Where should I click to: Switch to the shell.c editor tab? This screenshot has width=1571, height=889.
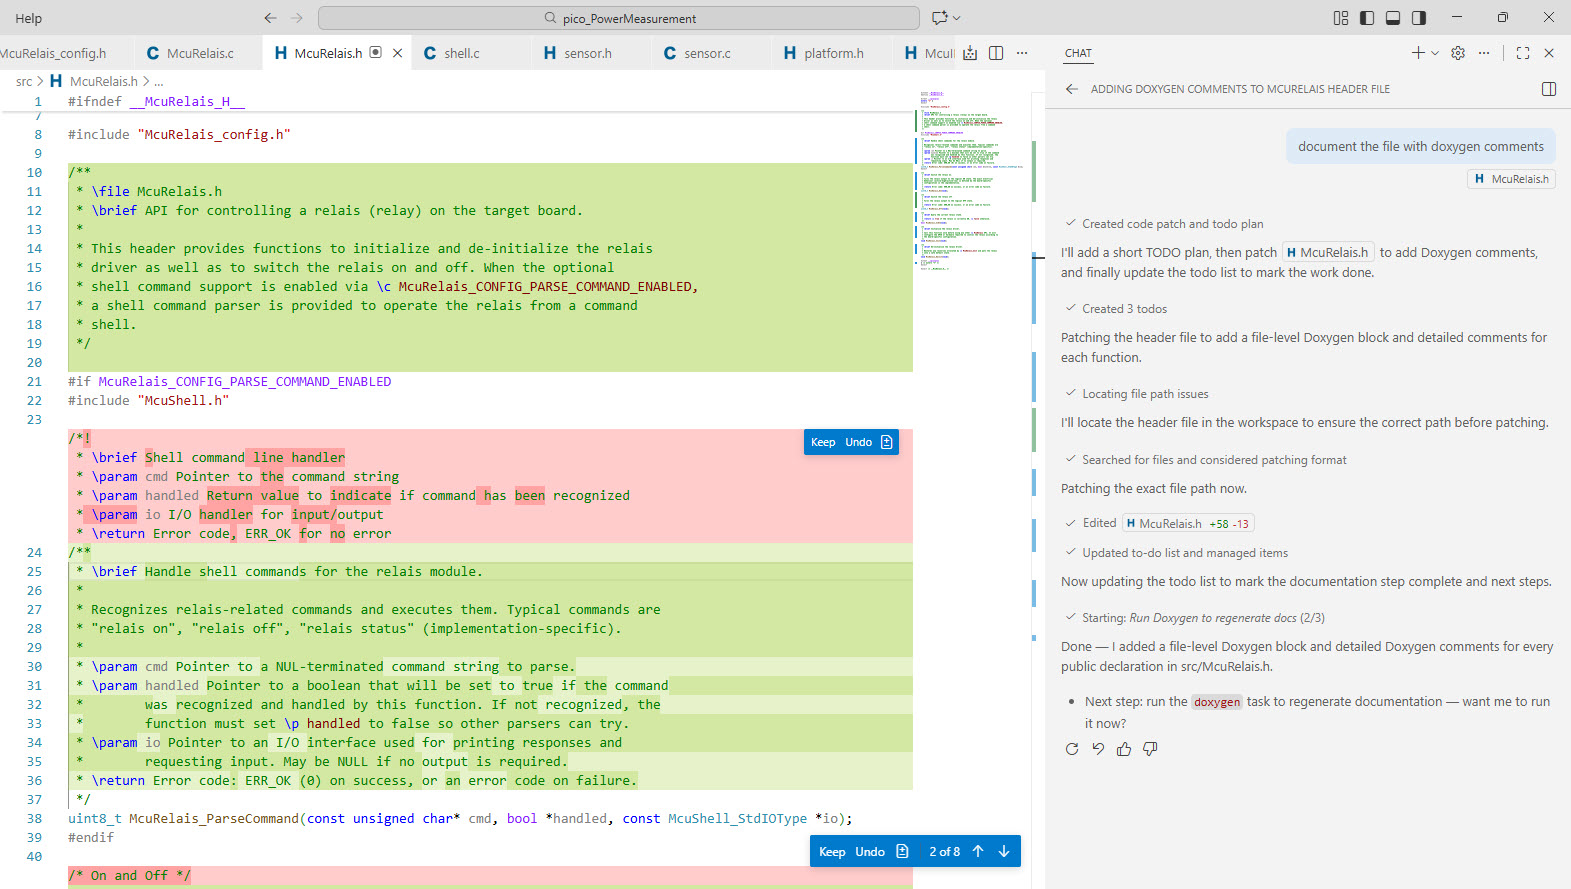461,53
